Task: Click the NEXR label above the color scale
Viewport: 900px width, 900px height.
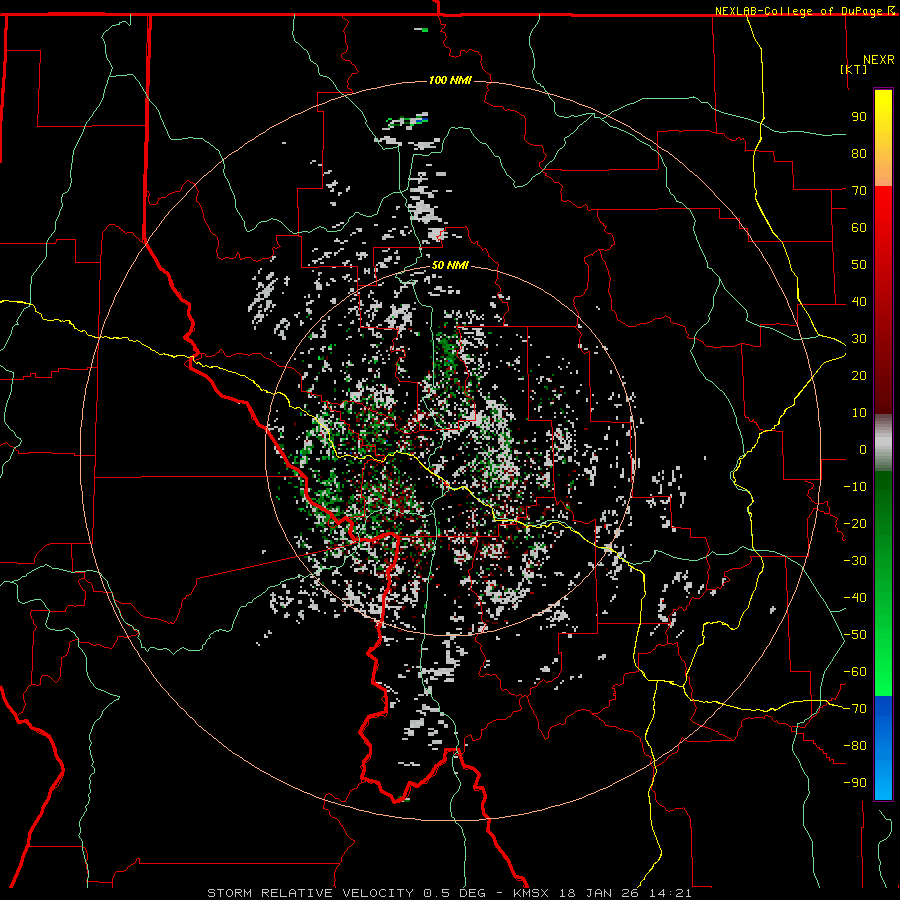Action: [879, 60]
